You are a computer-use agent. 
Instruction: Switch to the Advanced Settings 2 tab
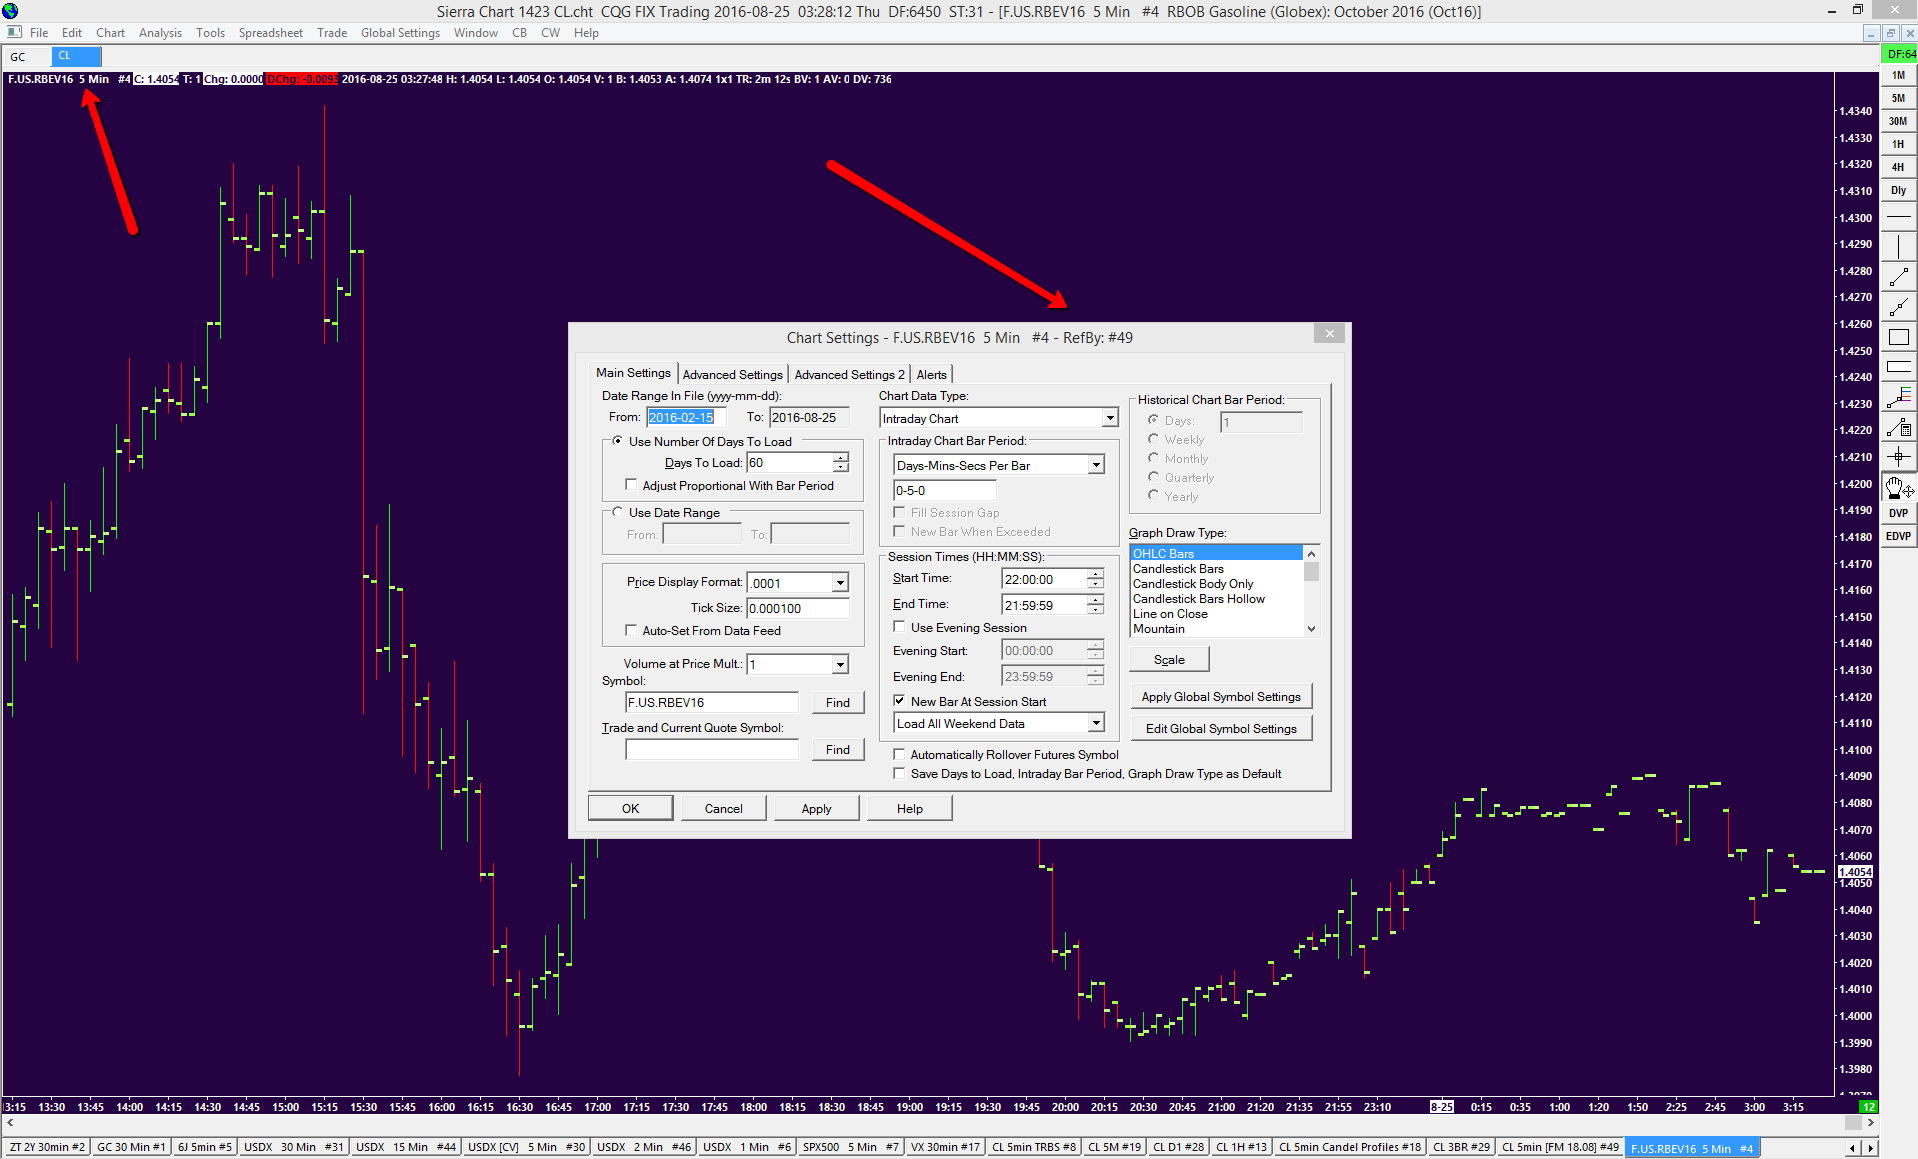(x=849, y=374)
